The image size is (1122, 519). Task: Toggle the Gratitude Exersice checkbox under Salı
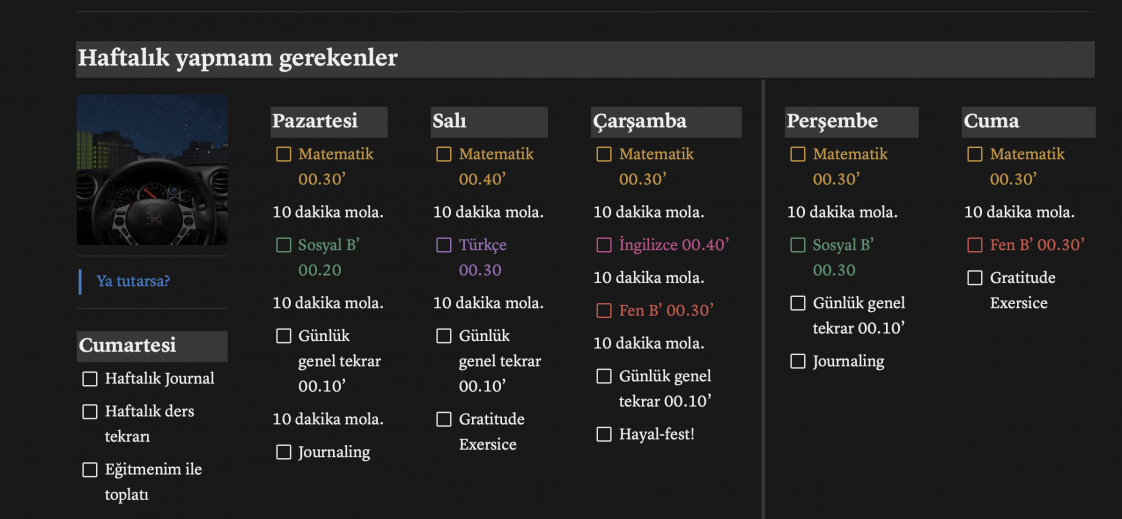click(x=444, y=420)
